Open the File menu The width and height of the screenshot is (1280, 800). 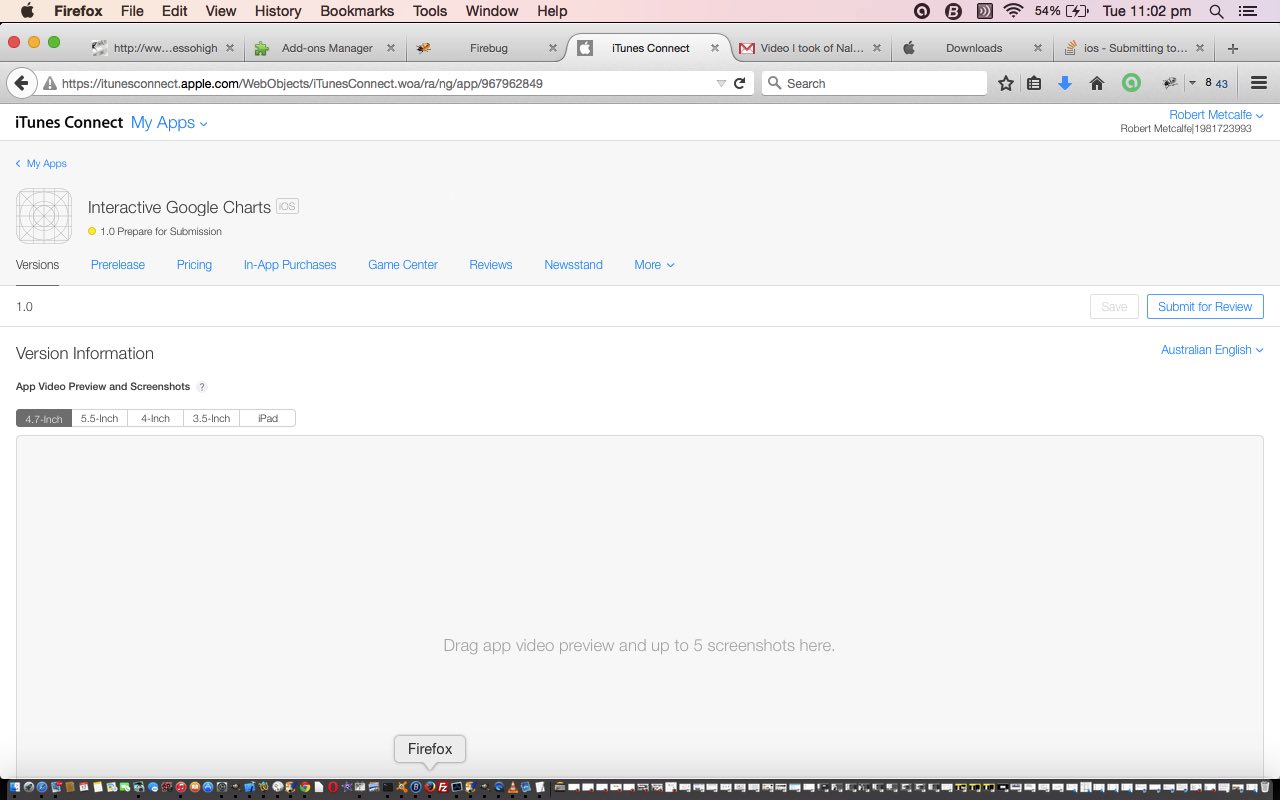pos(132,11)
